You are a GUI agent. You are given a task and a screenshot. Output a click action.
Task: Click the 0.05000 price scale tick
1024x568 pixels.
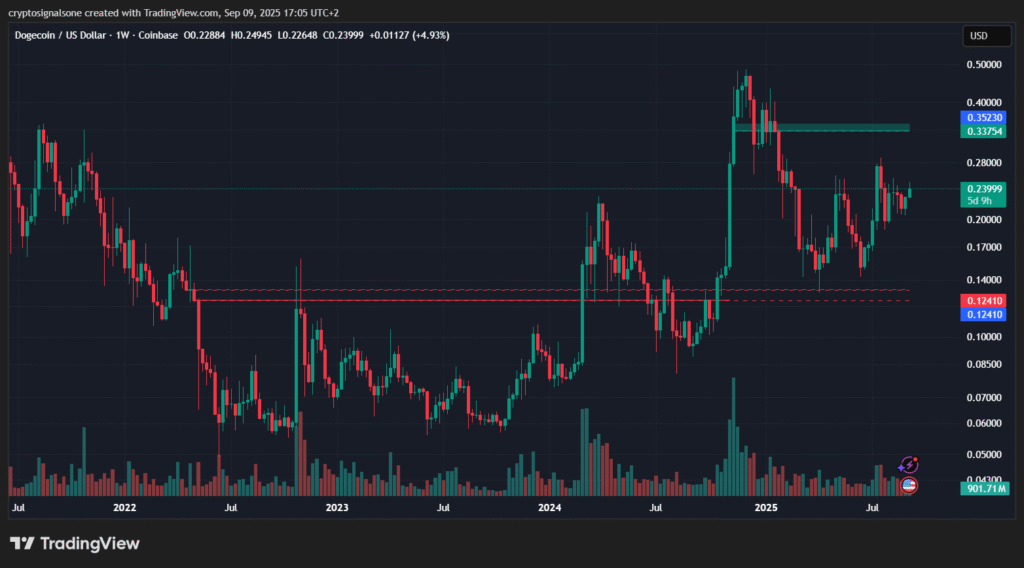(x=984, y=454)
